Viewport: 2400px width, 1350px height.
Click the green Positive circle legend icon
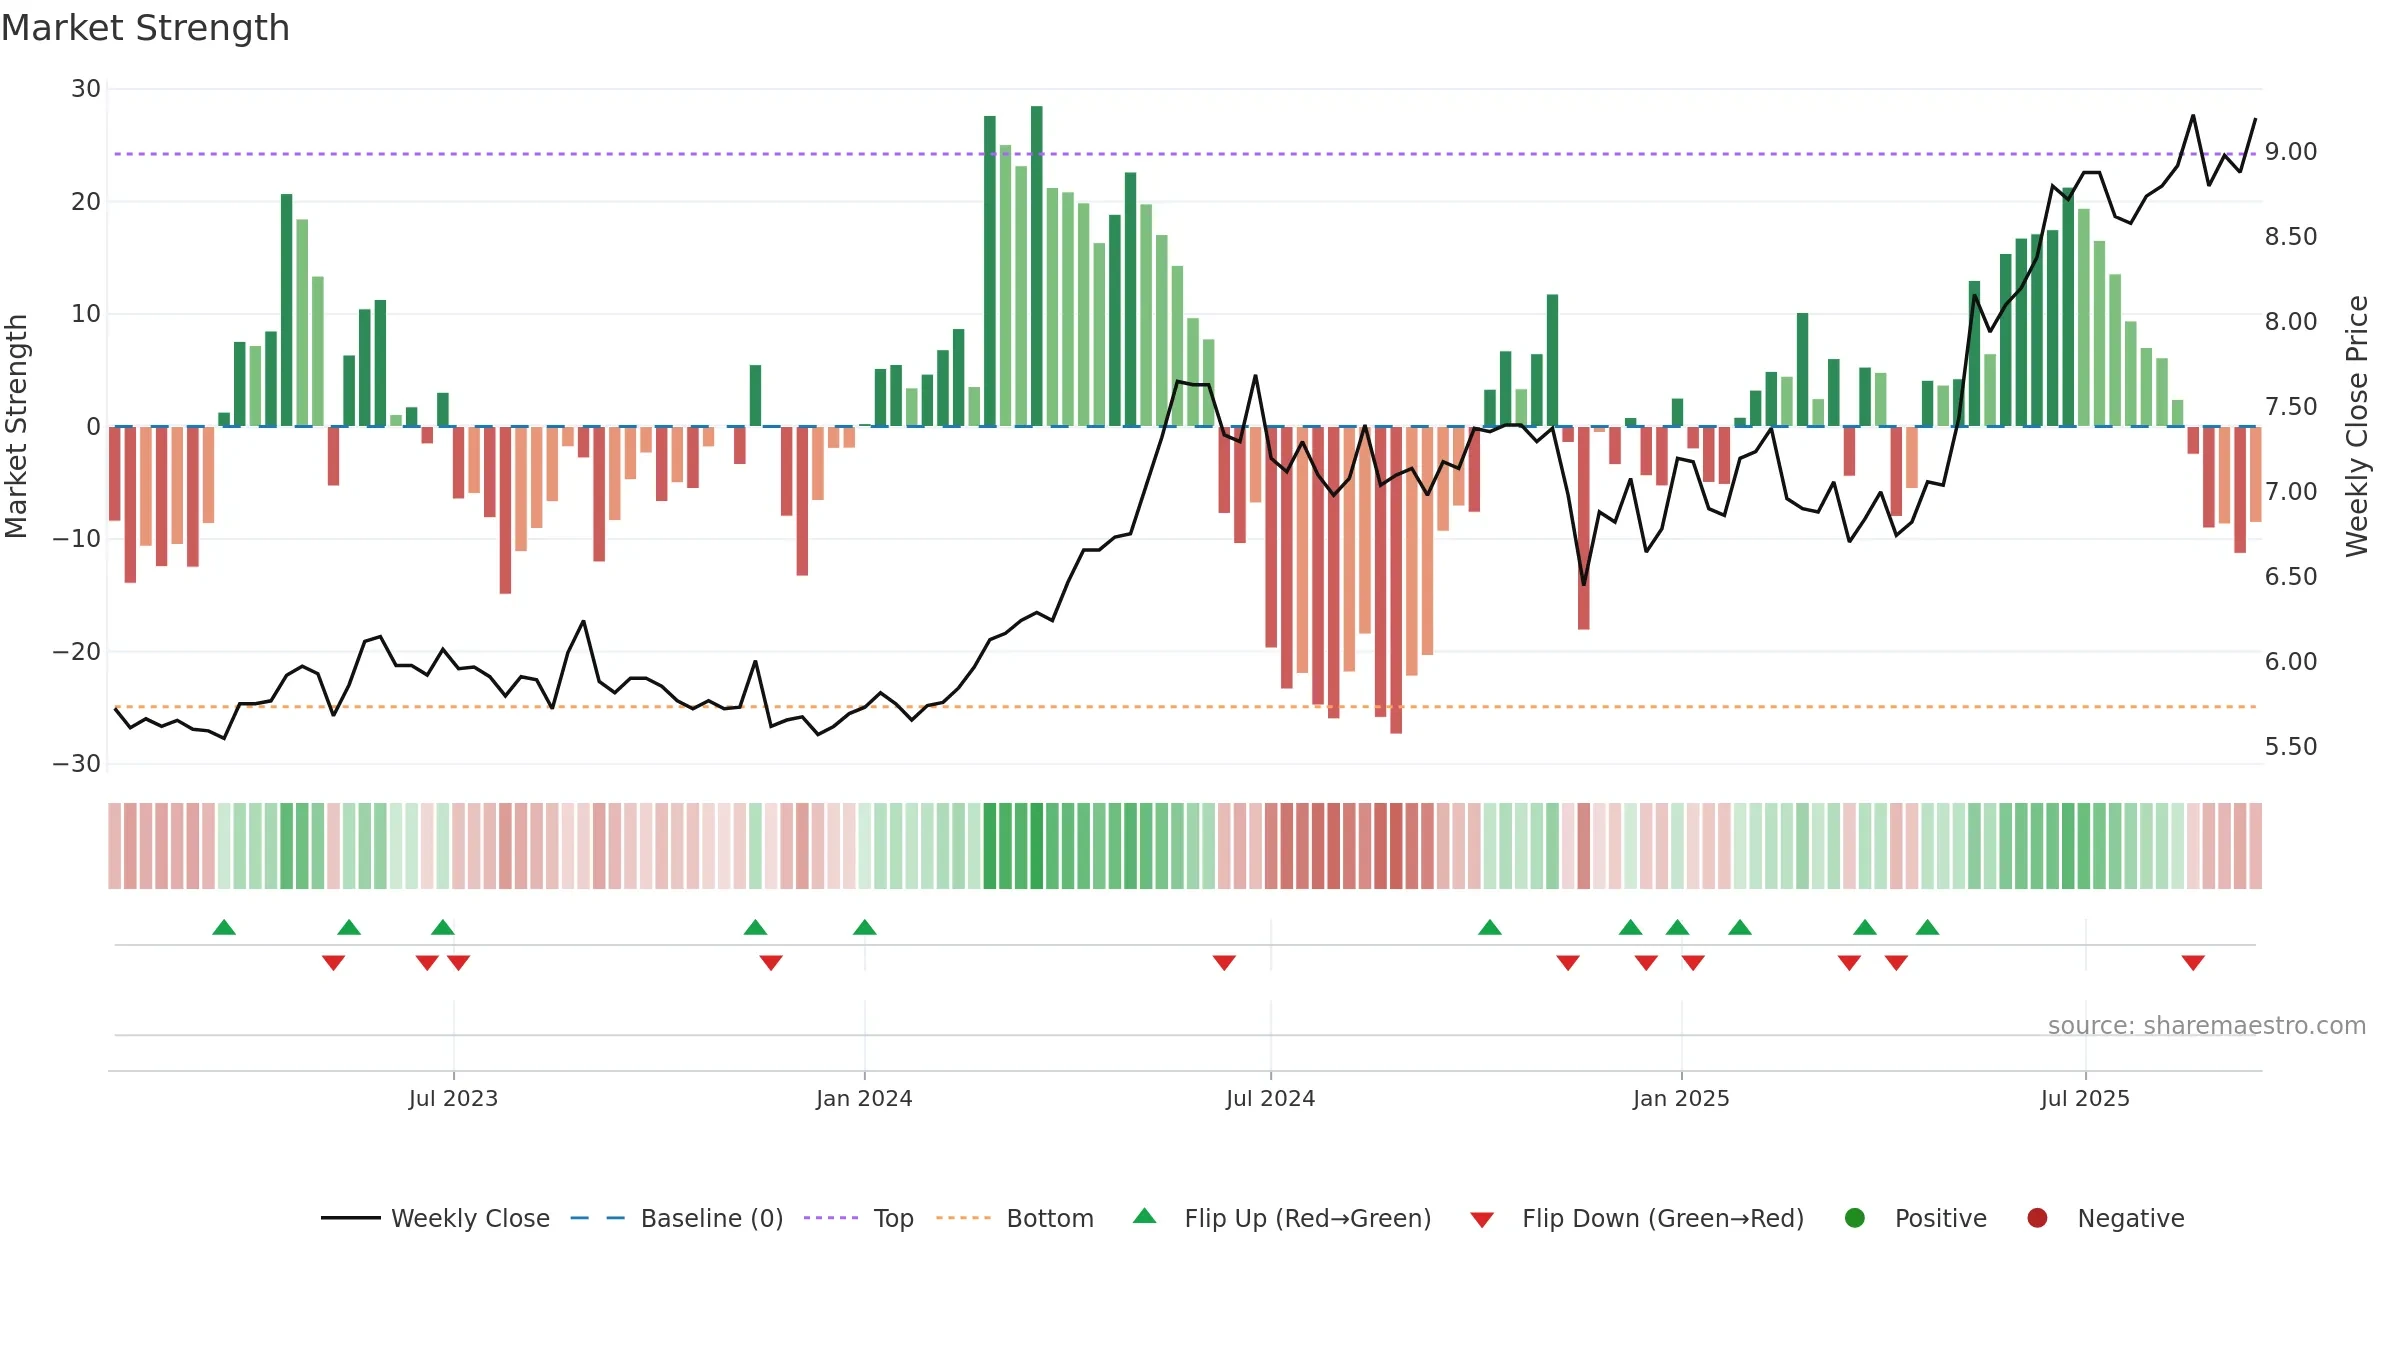pos(1855,1218)
